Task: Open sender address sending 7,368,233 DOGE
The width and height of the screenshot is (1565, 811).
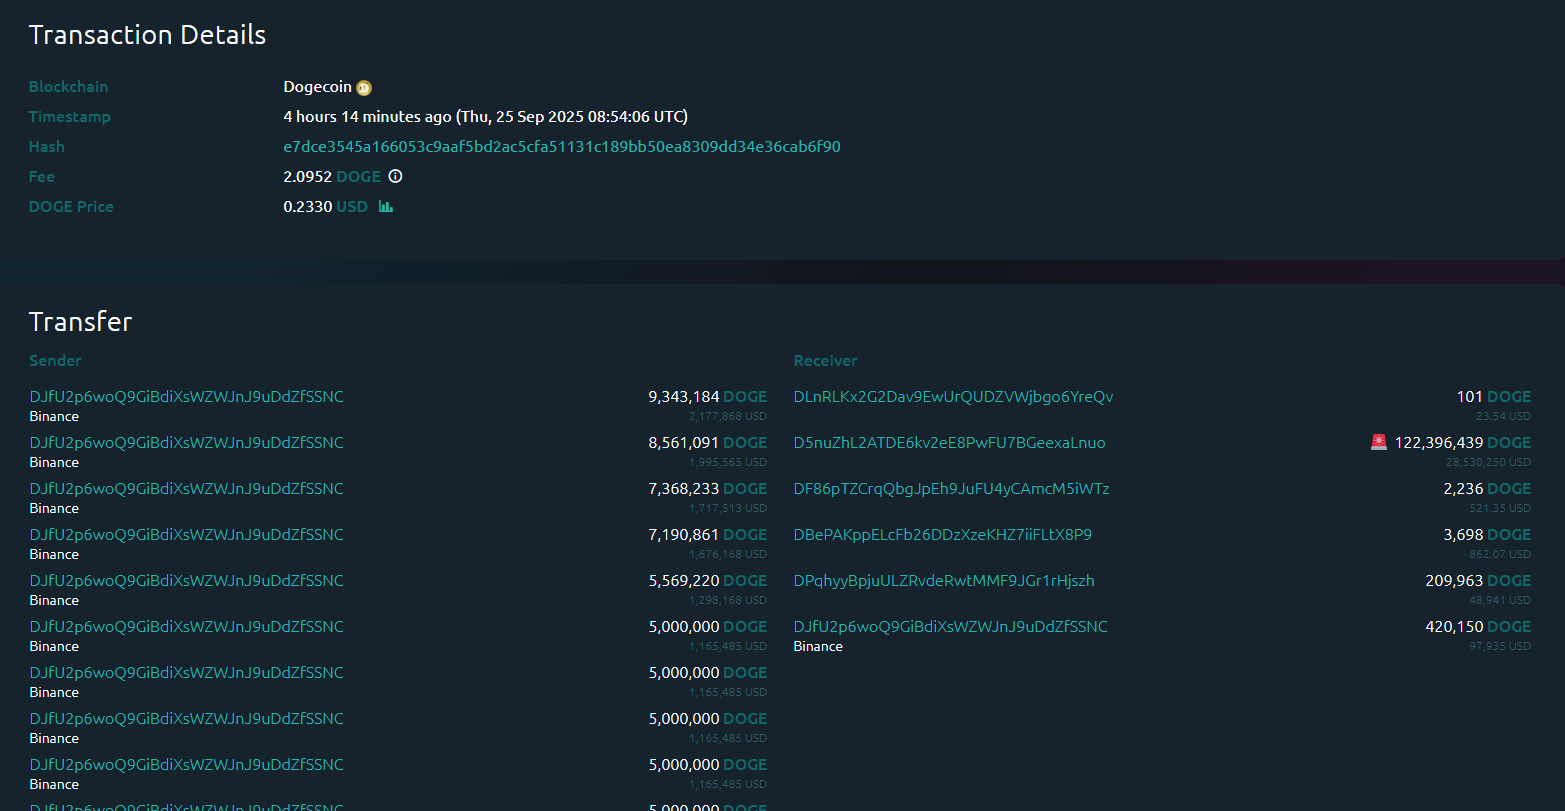Action: click(x=186, y=489)
